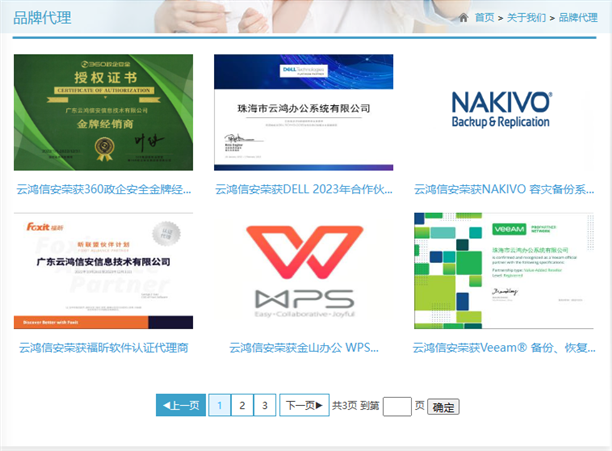Open the Veeam certificate thumbnail
Viewport: 612px width, 451px height.
(504, 271)
